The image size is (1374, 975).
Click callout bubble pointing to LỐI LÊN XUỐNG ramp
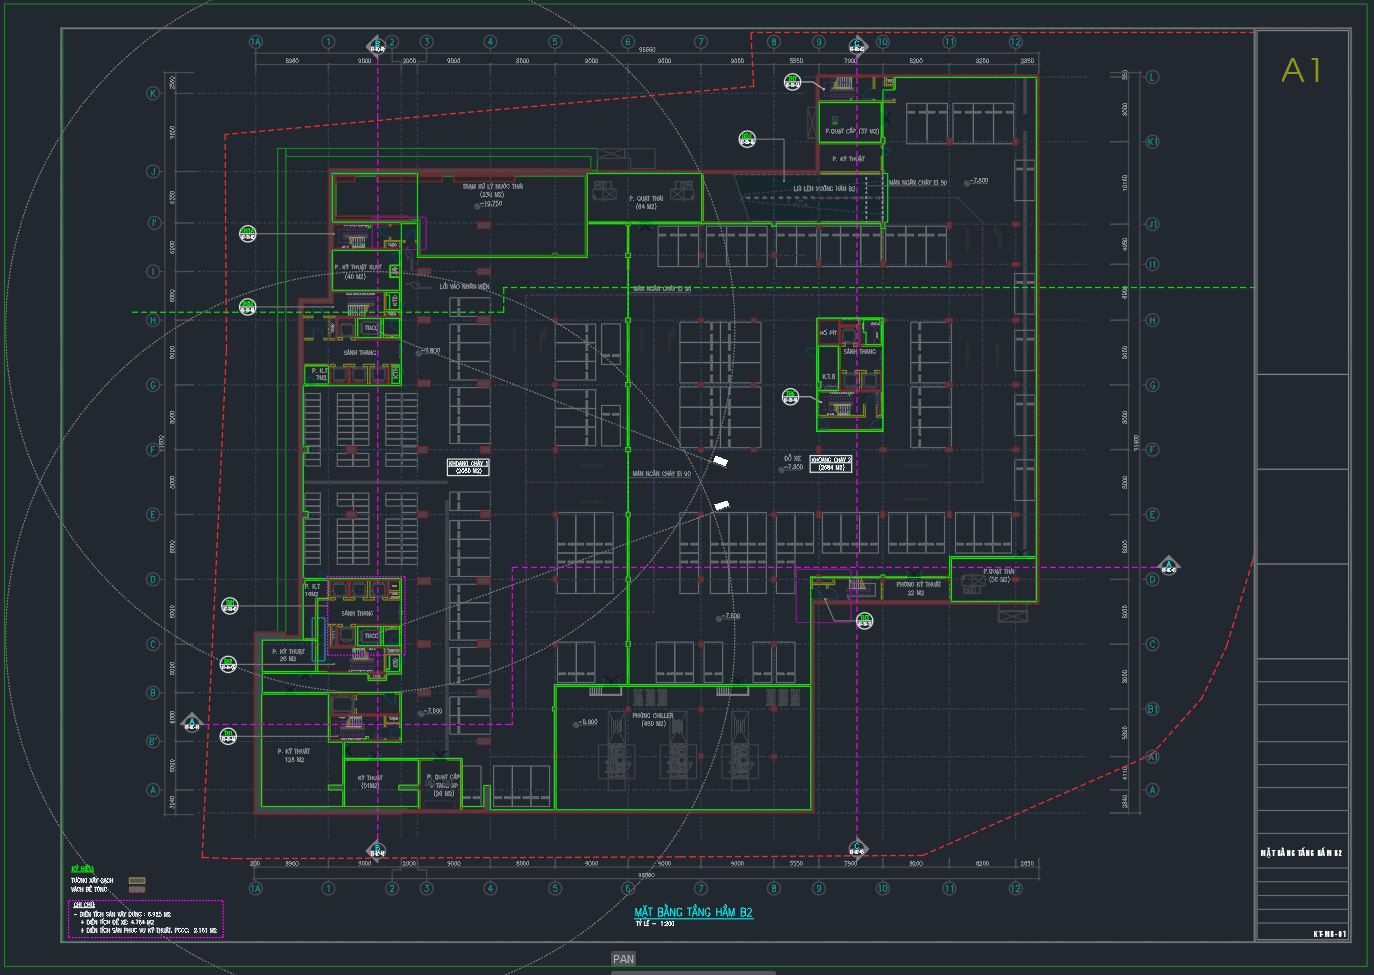pos(747,139)
